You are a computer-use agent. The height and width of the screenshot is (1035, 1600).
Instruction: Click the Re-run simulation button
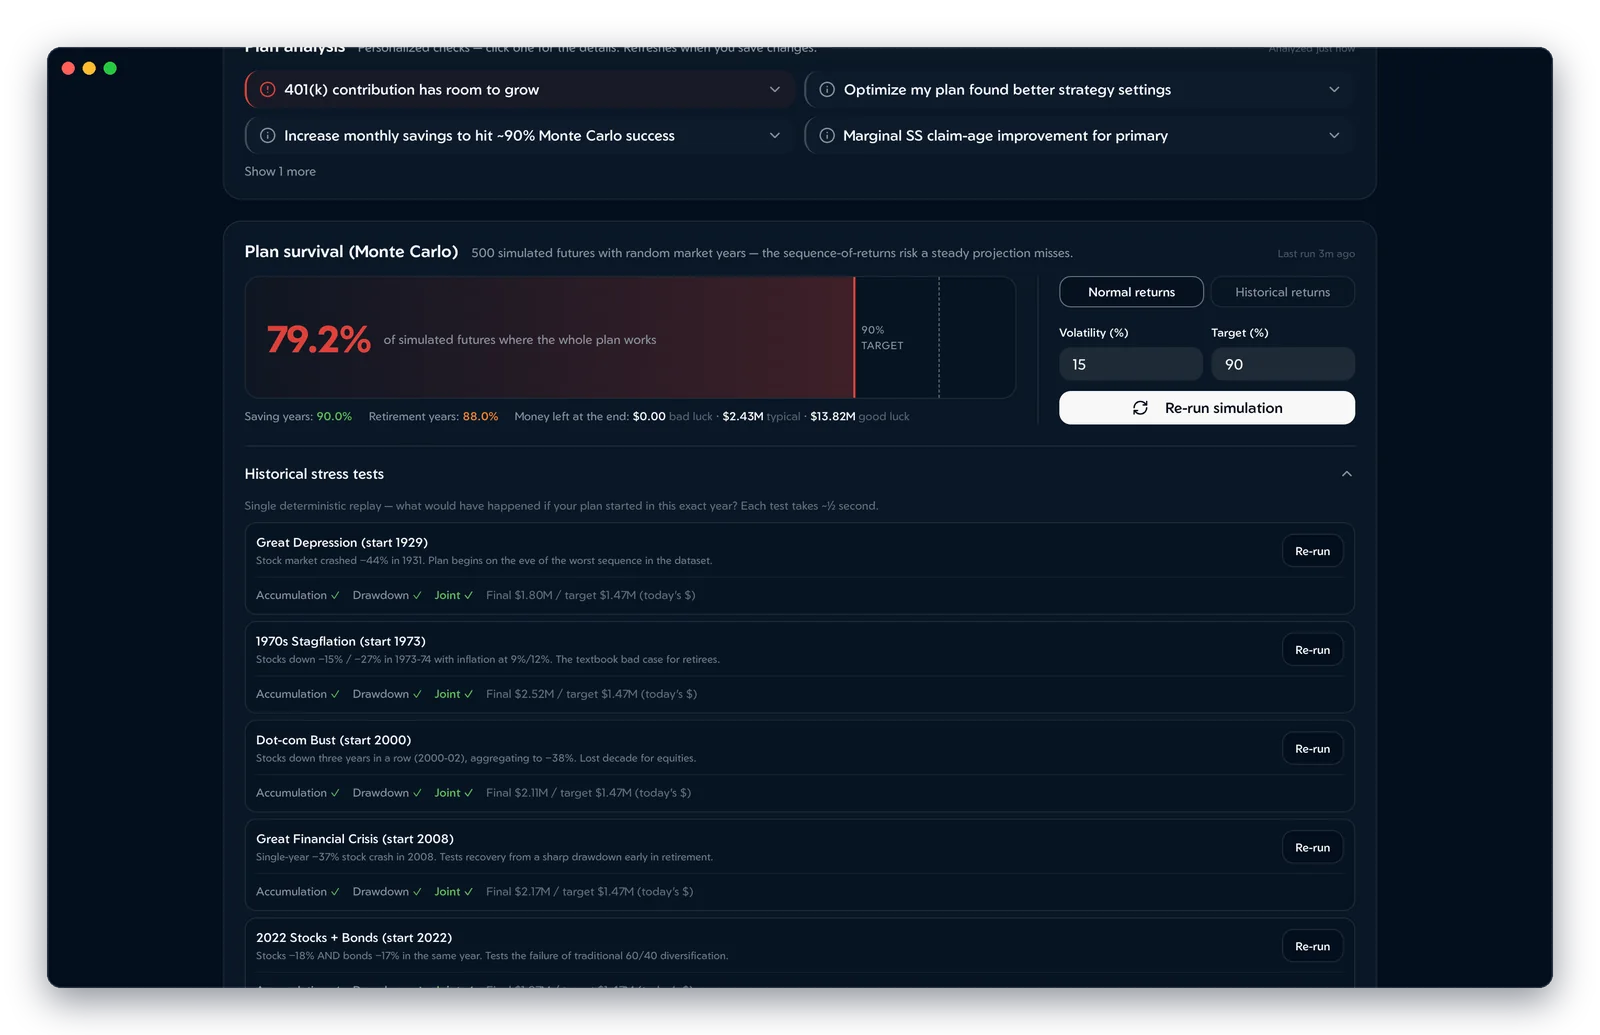(x=1207, y=408)
